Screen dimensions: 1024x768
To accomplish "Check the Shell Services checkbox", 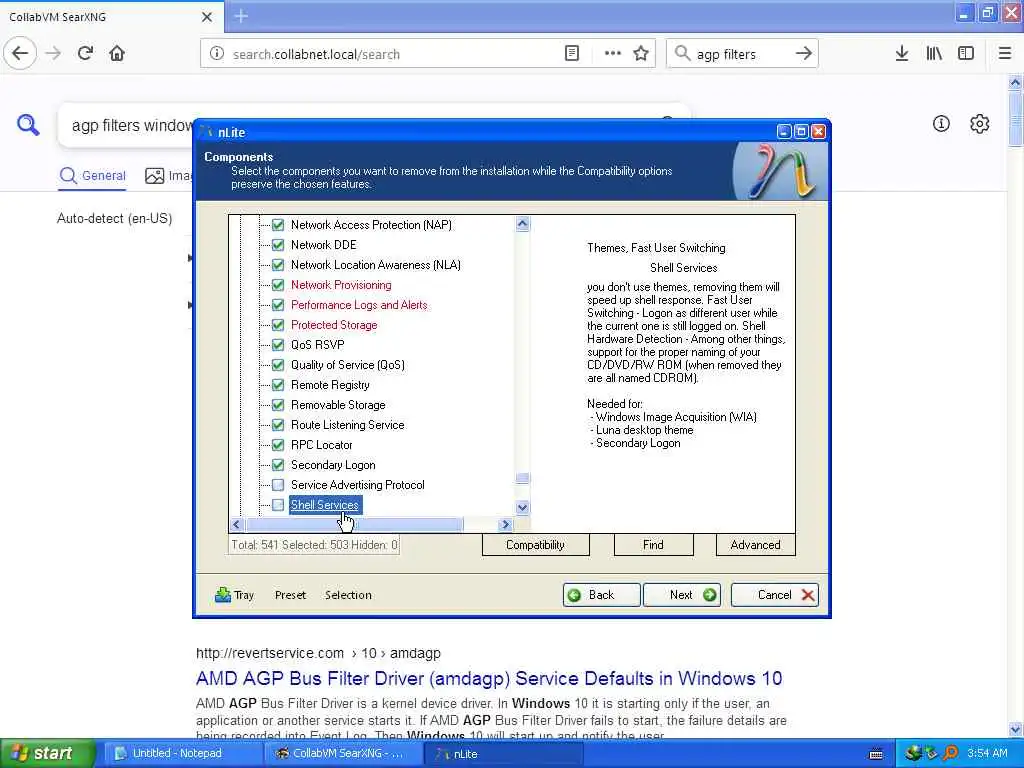I will 278,505.
